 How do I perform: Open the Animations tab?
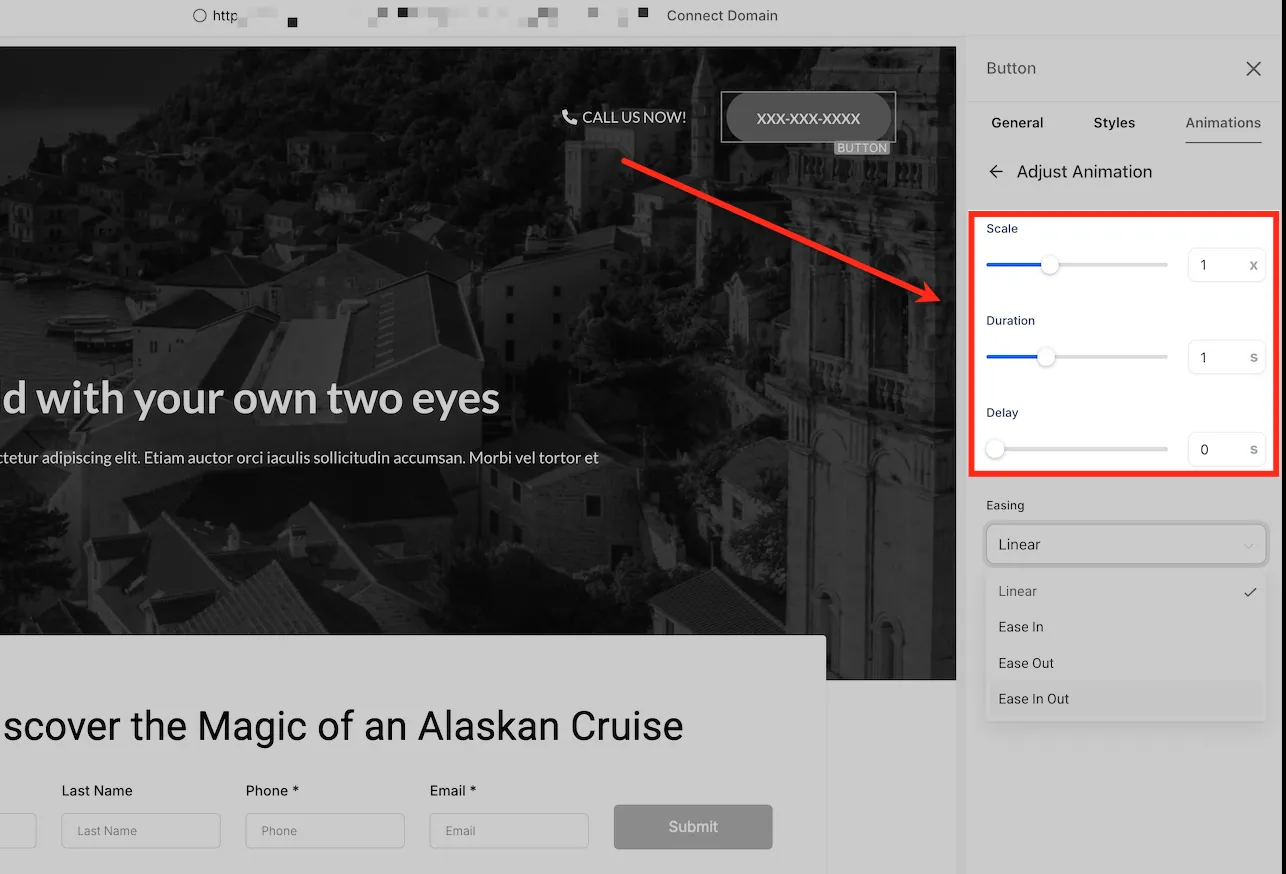pyautogui.click(x=1223, y=123)
